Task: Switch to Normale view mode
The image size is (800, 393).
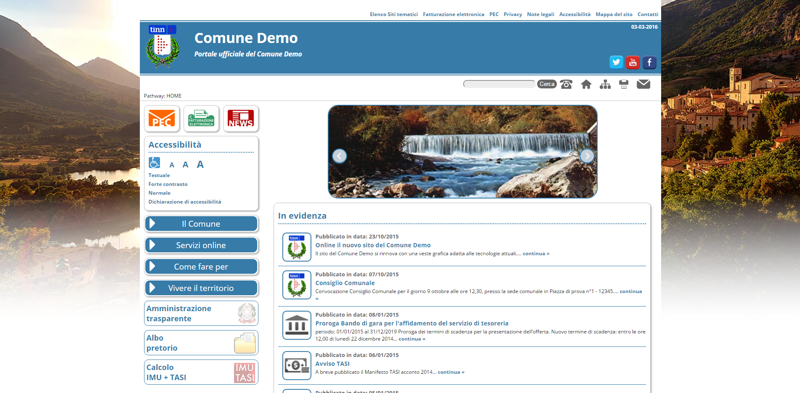Action: [x=159, y=193]
